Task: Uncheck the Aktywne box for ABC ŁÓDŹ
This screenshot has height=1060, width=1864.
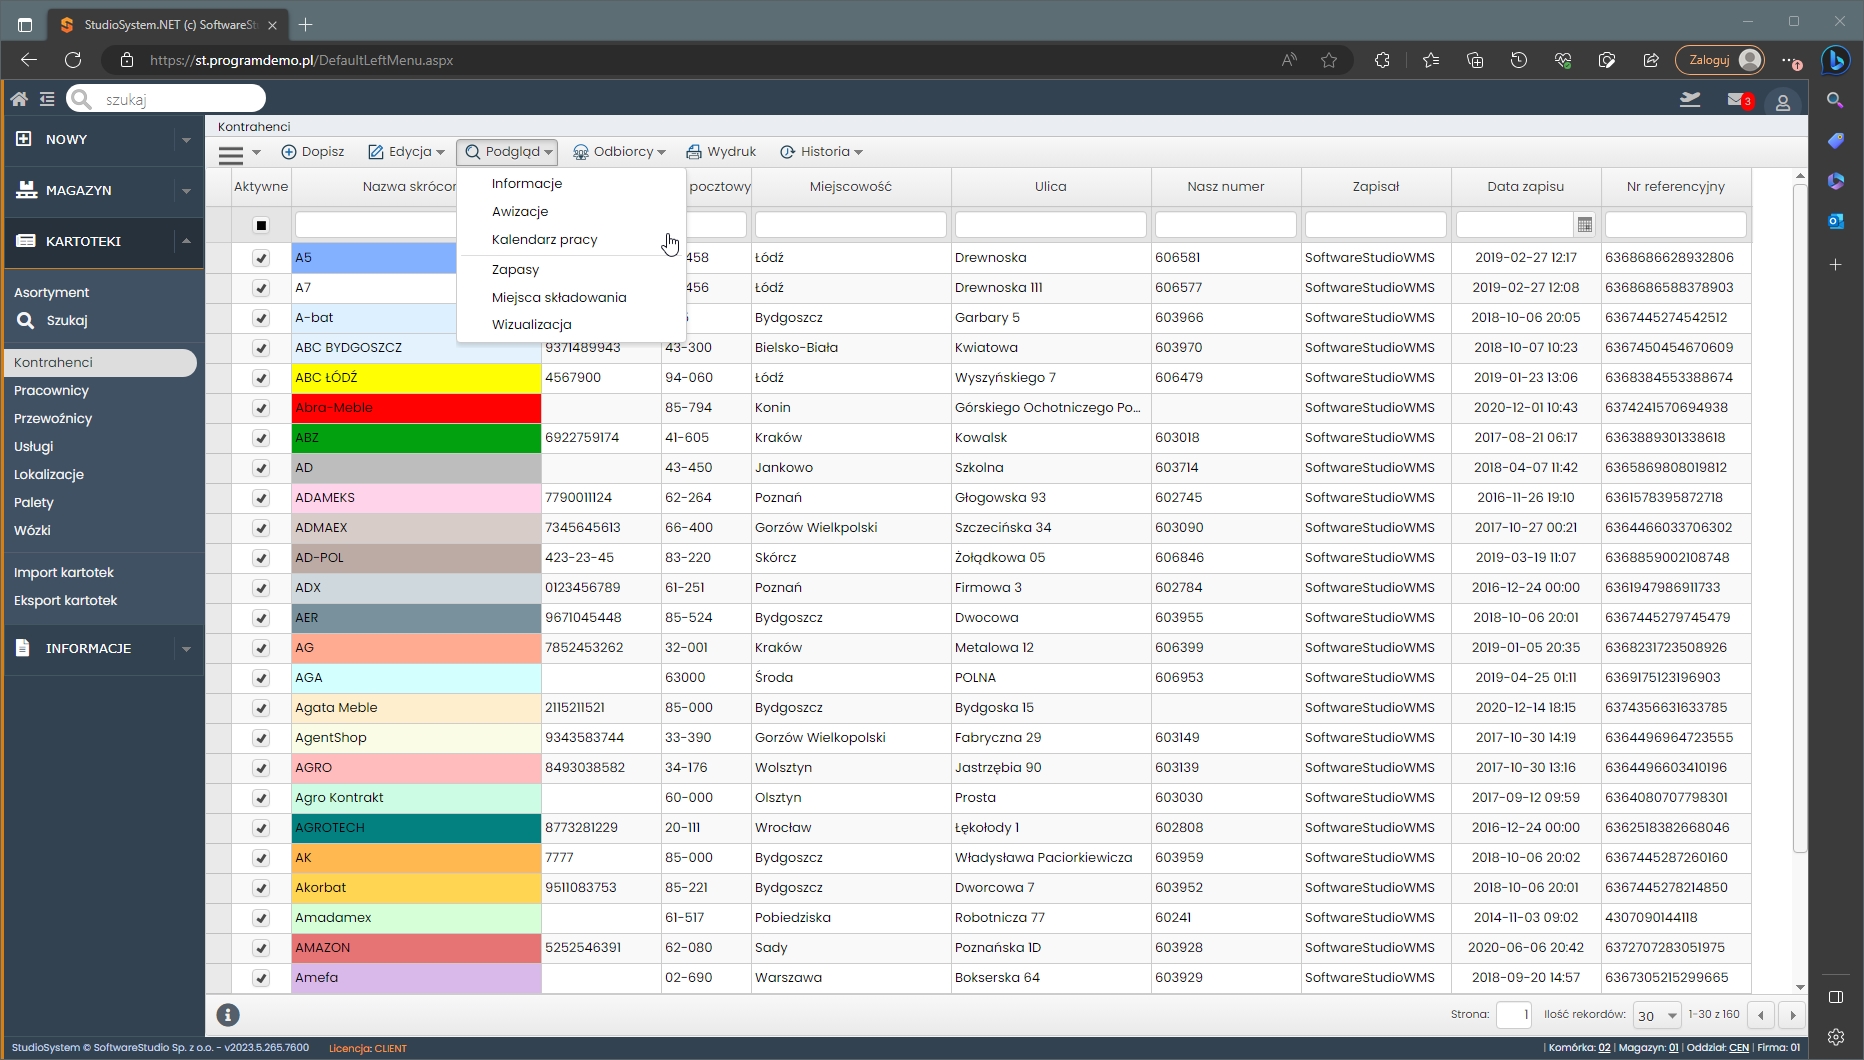Action: tap(261, 378)
